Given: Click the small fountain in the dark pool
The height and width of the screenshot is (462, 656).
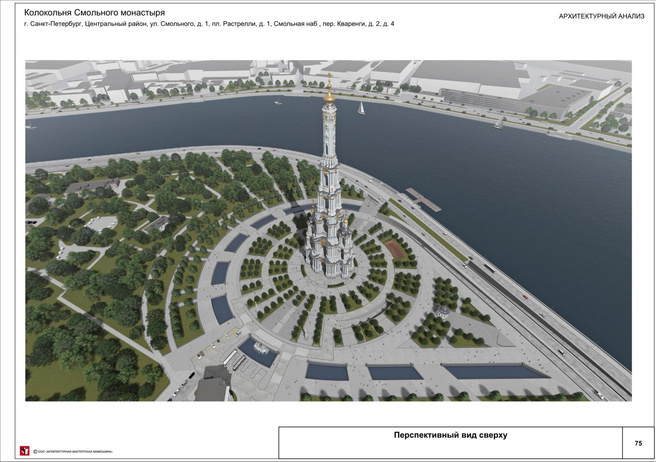Looking at the screenshot, I should [260, 350].
